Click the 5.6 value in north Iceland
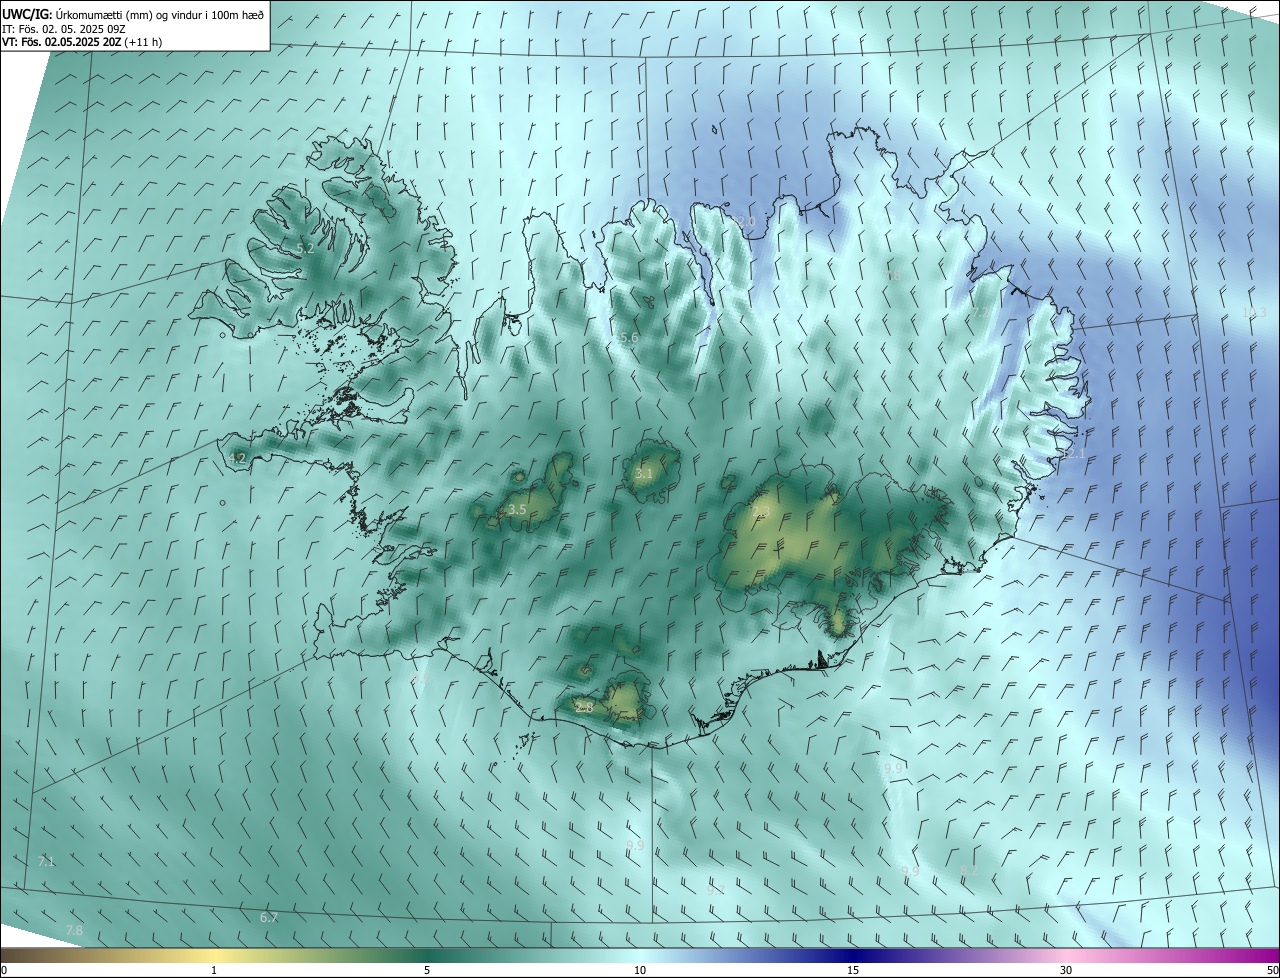 click(x=629, y=339)
